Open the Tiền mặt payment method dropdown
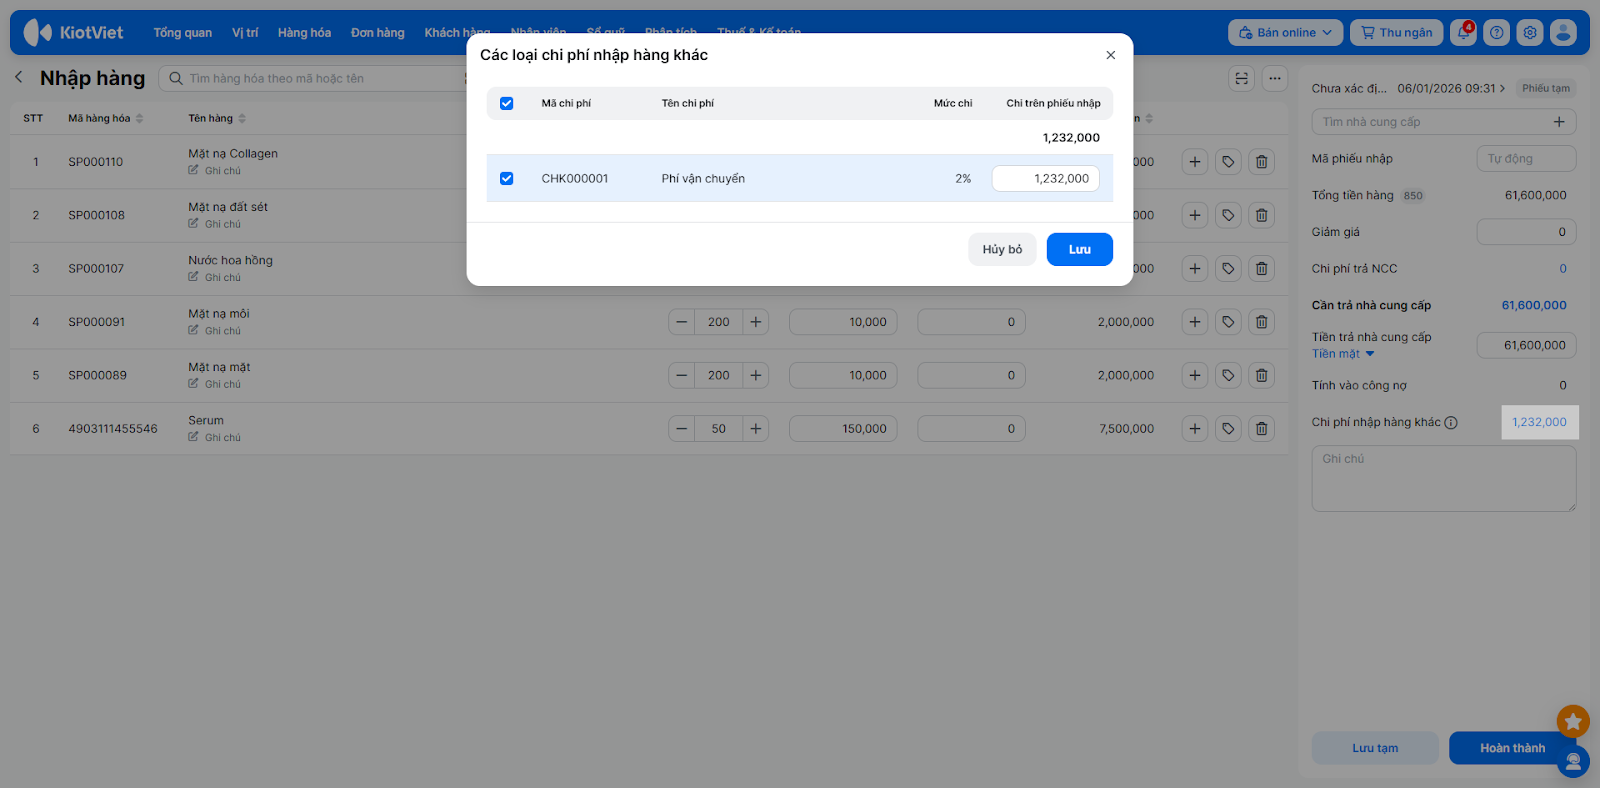 click(1343, 354)
